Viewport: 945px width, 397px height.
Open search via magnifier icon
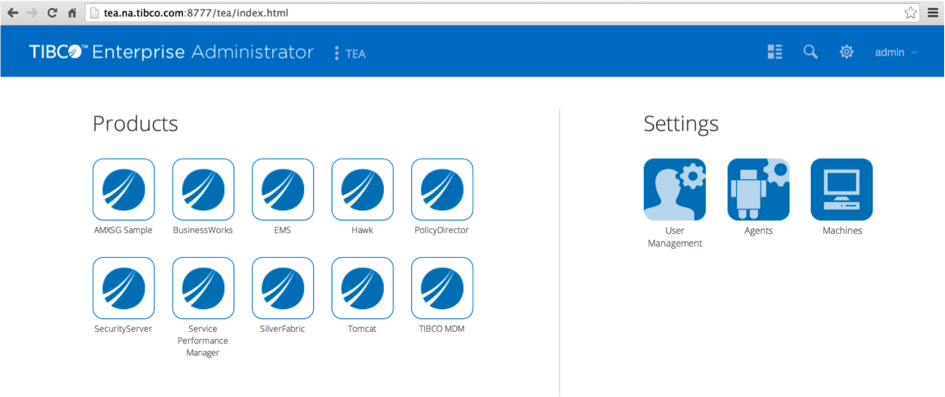811,52
